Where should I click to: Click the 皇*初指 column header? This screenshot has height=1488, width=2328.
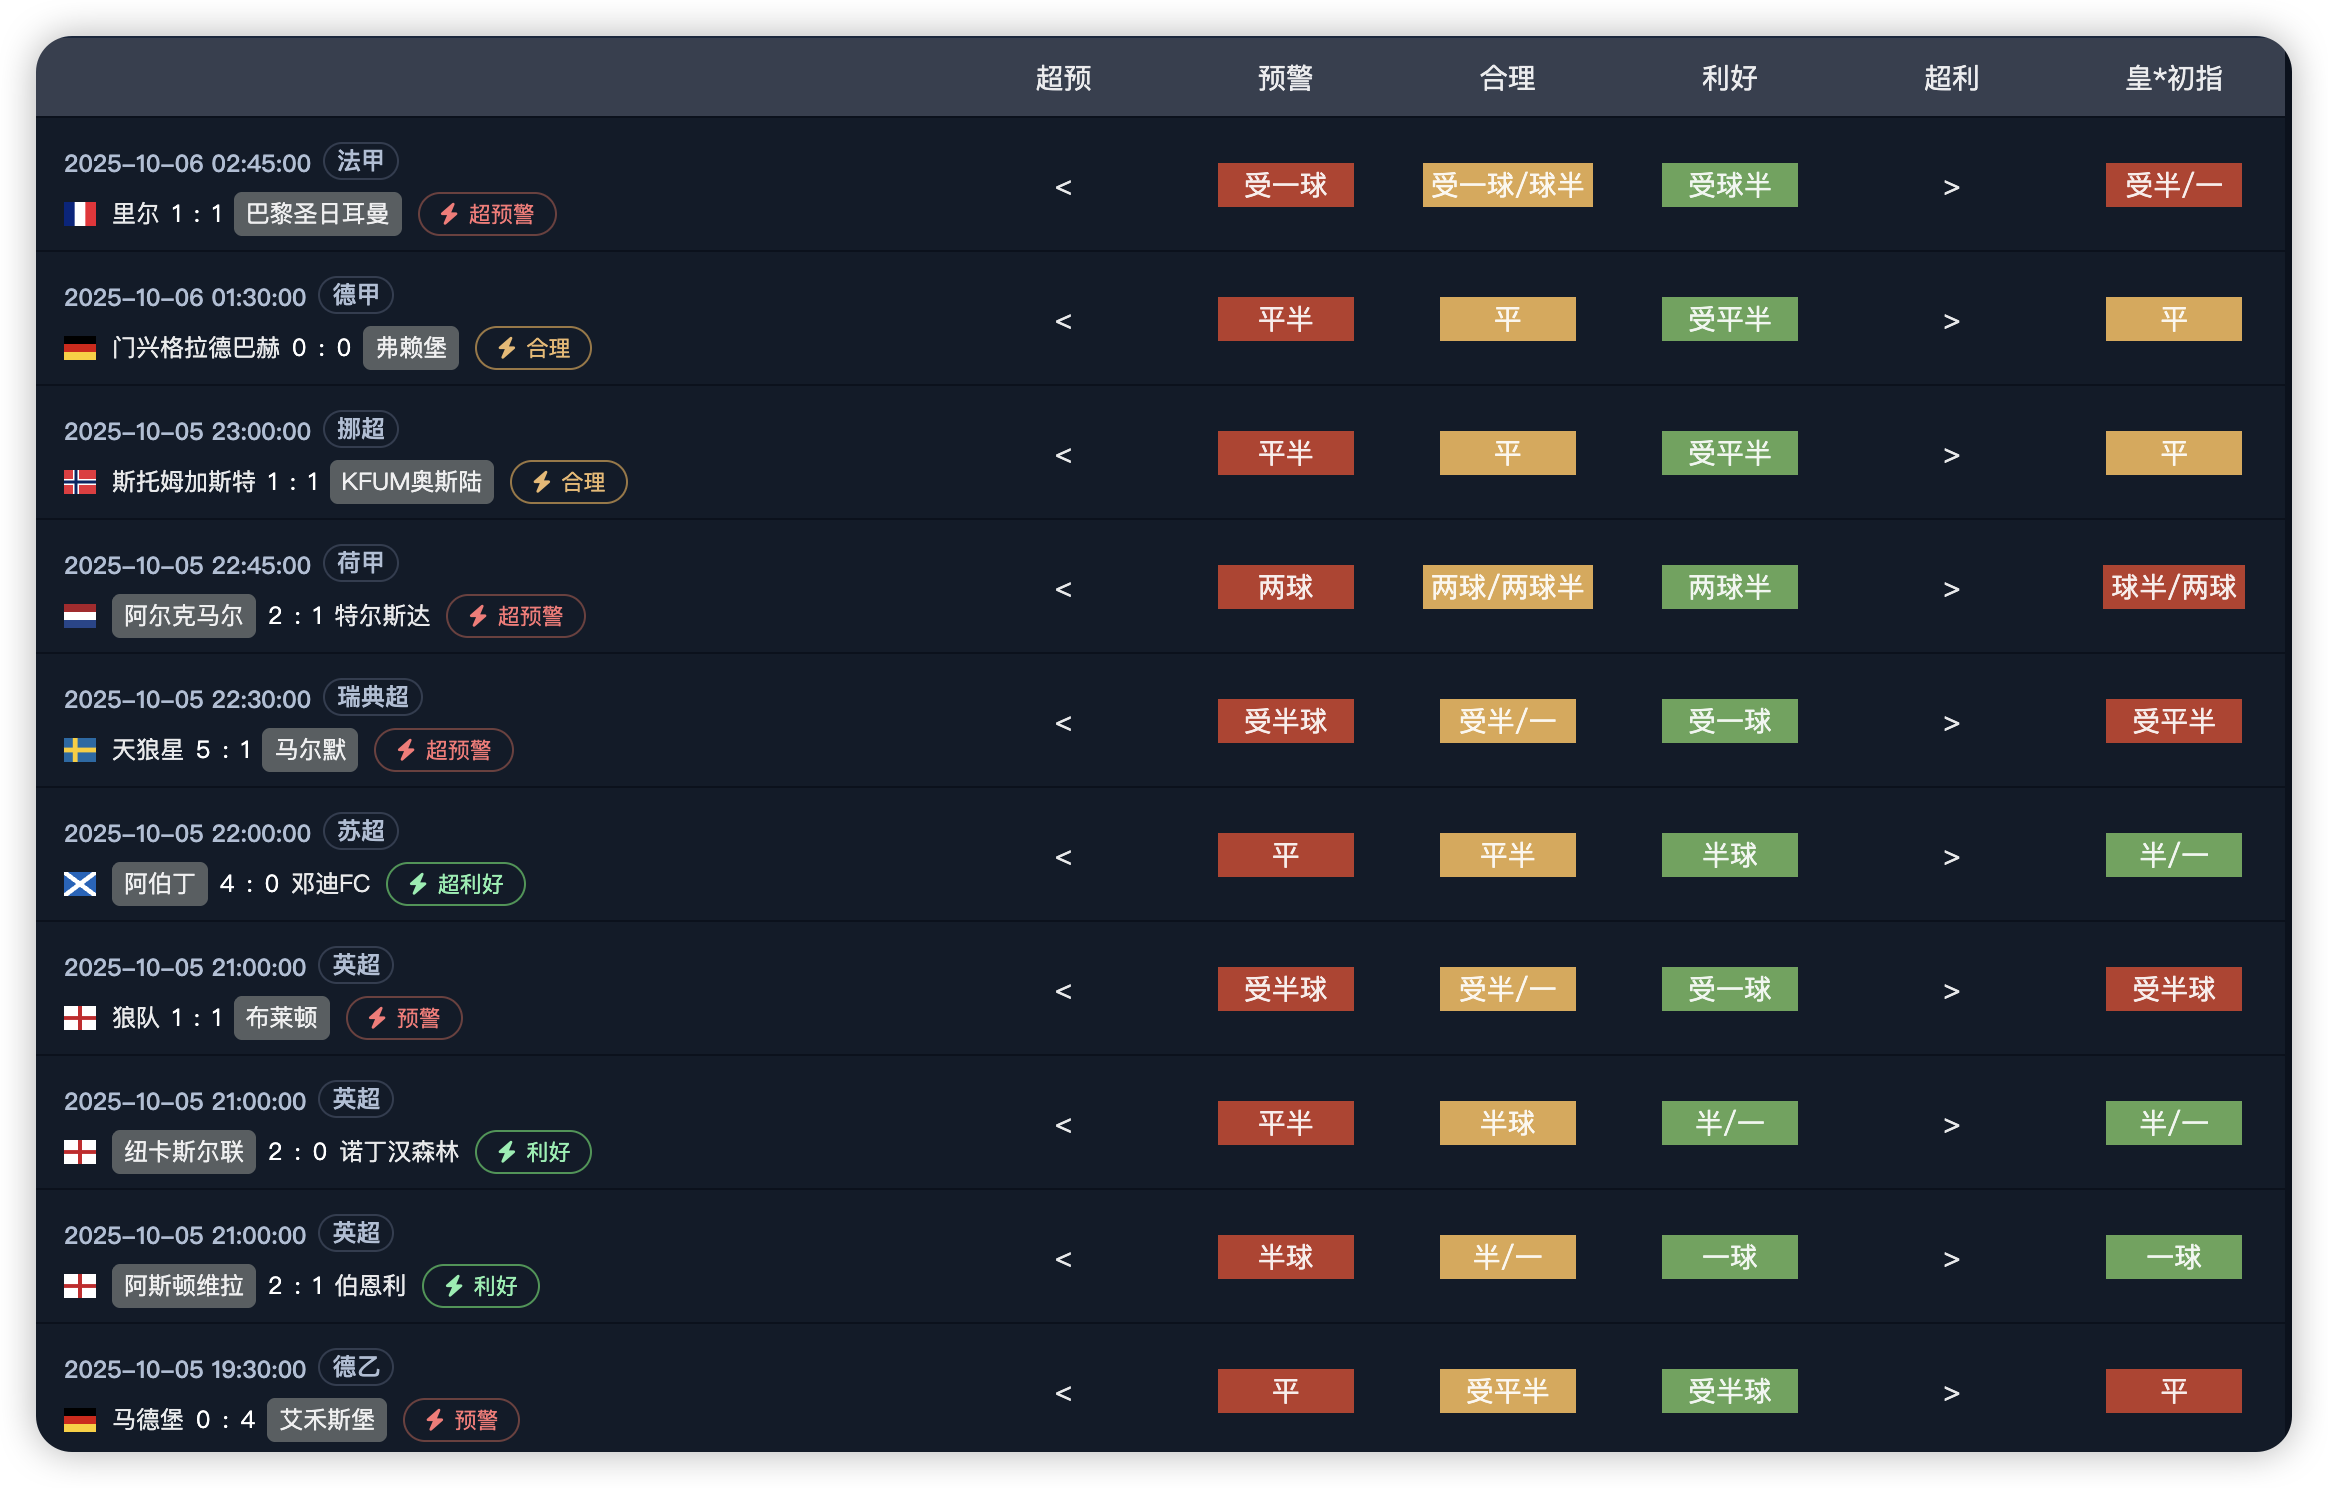pyautogui.click(x=2173, y=78)
